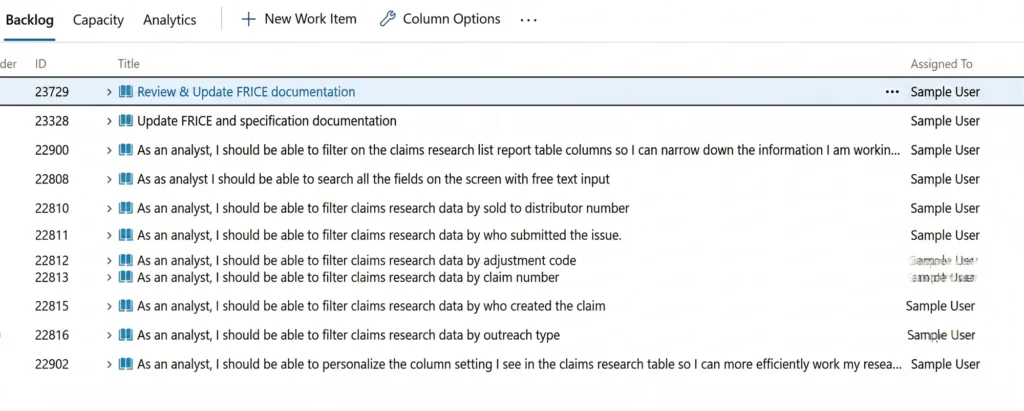Open the Update FRICE and specification documentation item
Viewport: 1024px width, 411px height.
click(x=266, y=121)
